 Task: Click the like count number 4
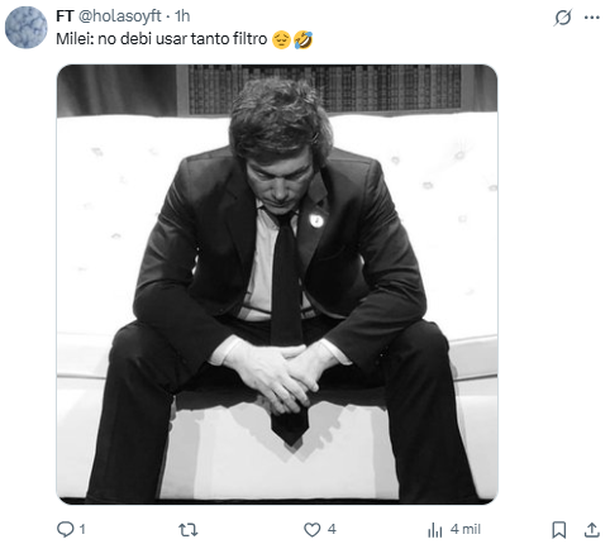(x=331, y=529)
